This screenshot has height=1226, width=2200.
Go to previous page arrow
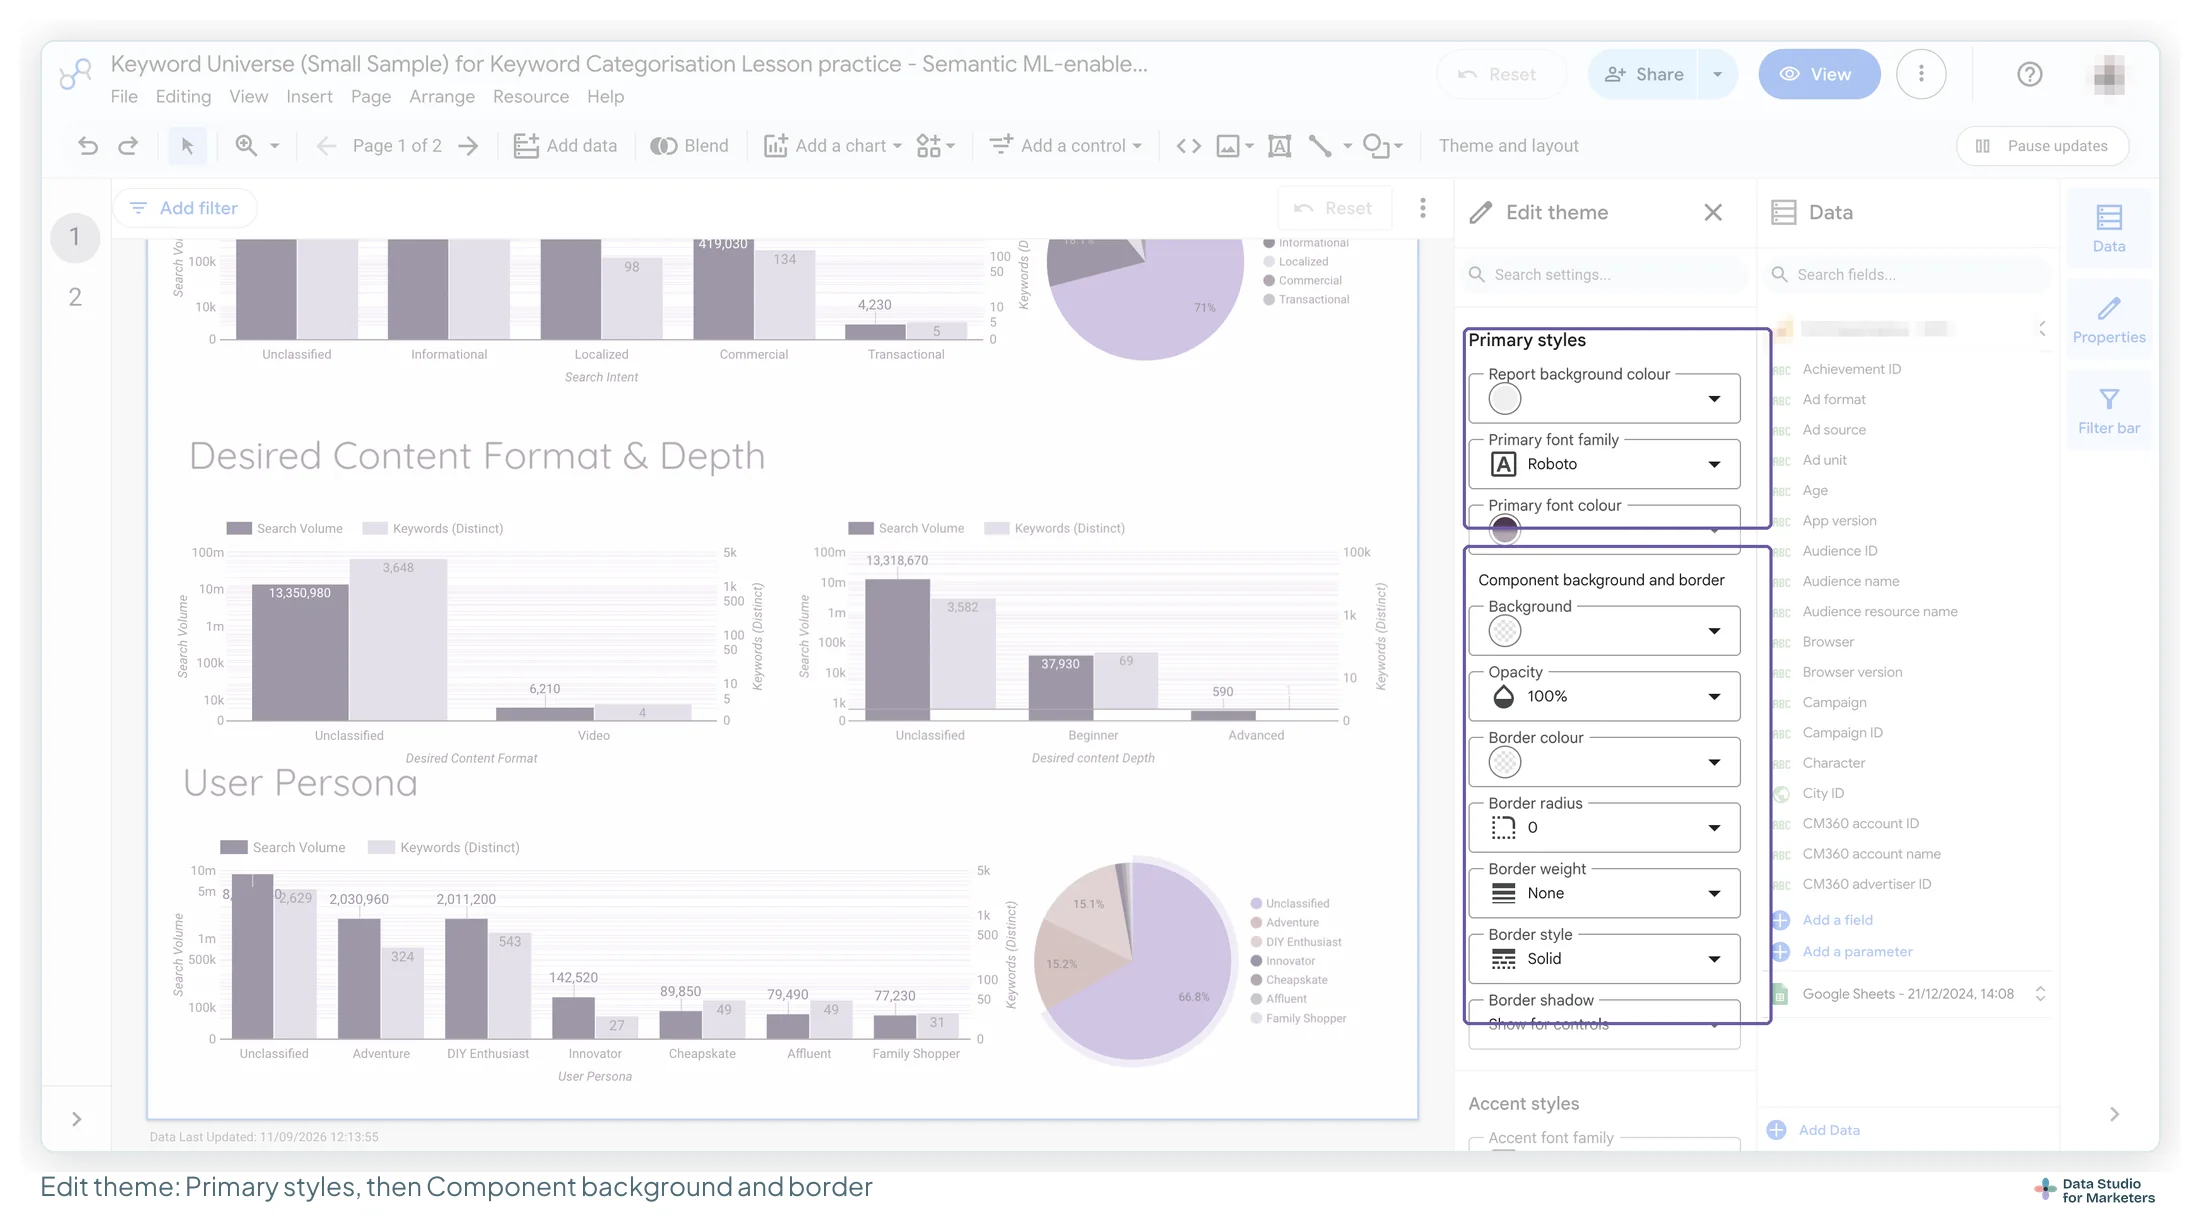click(x=325, y=146)
